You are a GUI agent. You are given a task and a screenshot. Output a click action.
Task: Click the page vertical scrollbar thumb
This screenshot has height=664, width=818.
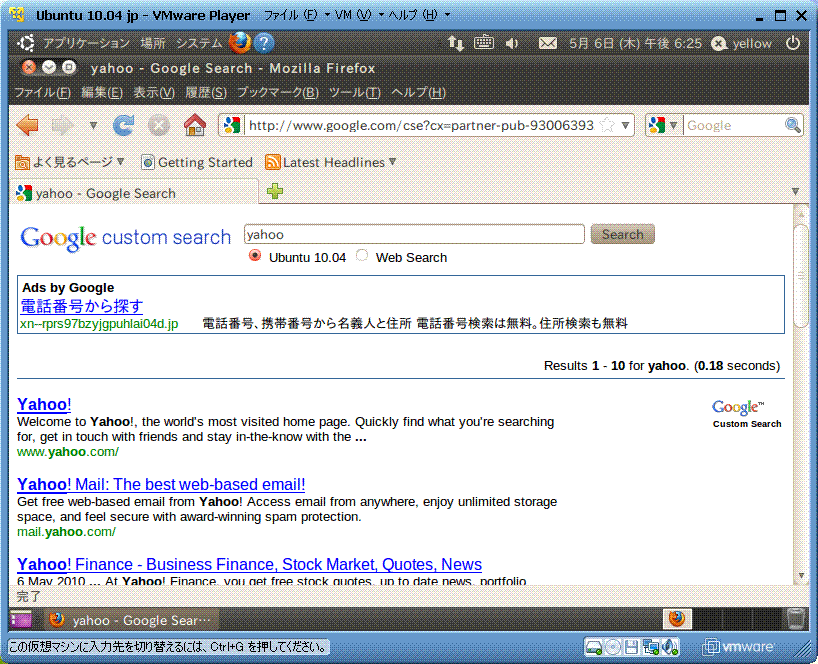[801, 275]
